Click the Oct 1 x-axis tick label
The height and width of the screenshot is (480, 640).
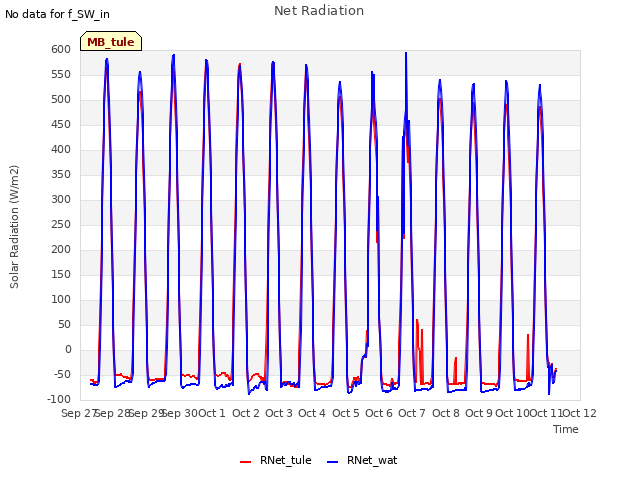click(212, 413)
